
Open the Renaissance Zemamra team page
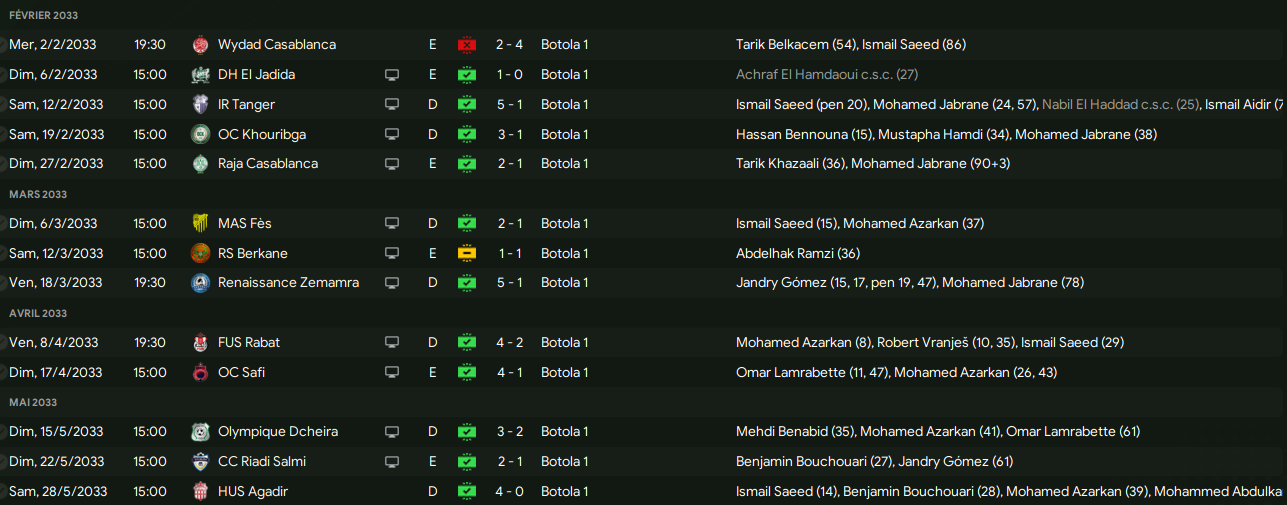[x=288, y=283]
